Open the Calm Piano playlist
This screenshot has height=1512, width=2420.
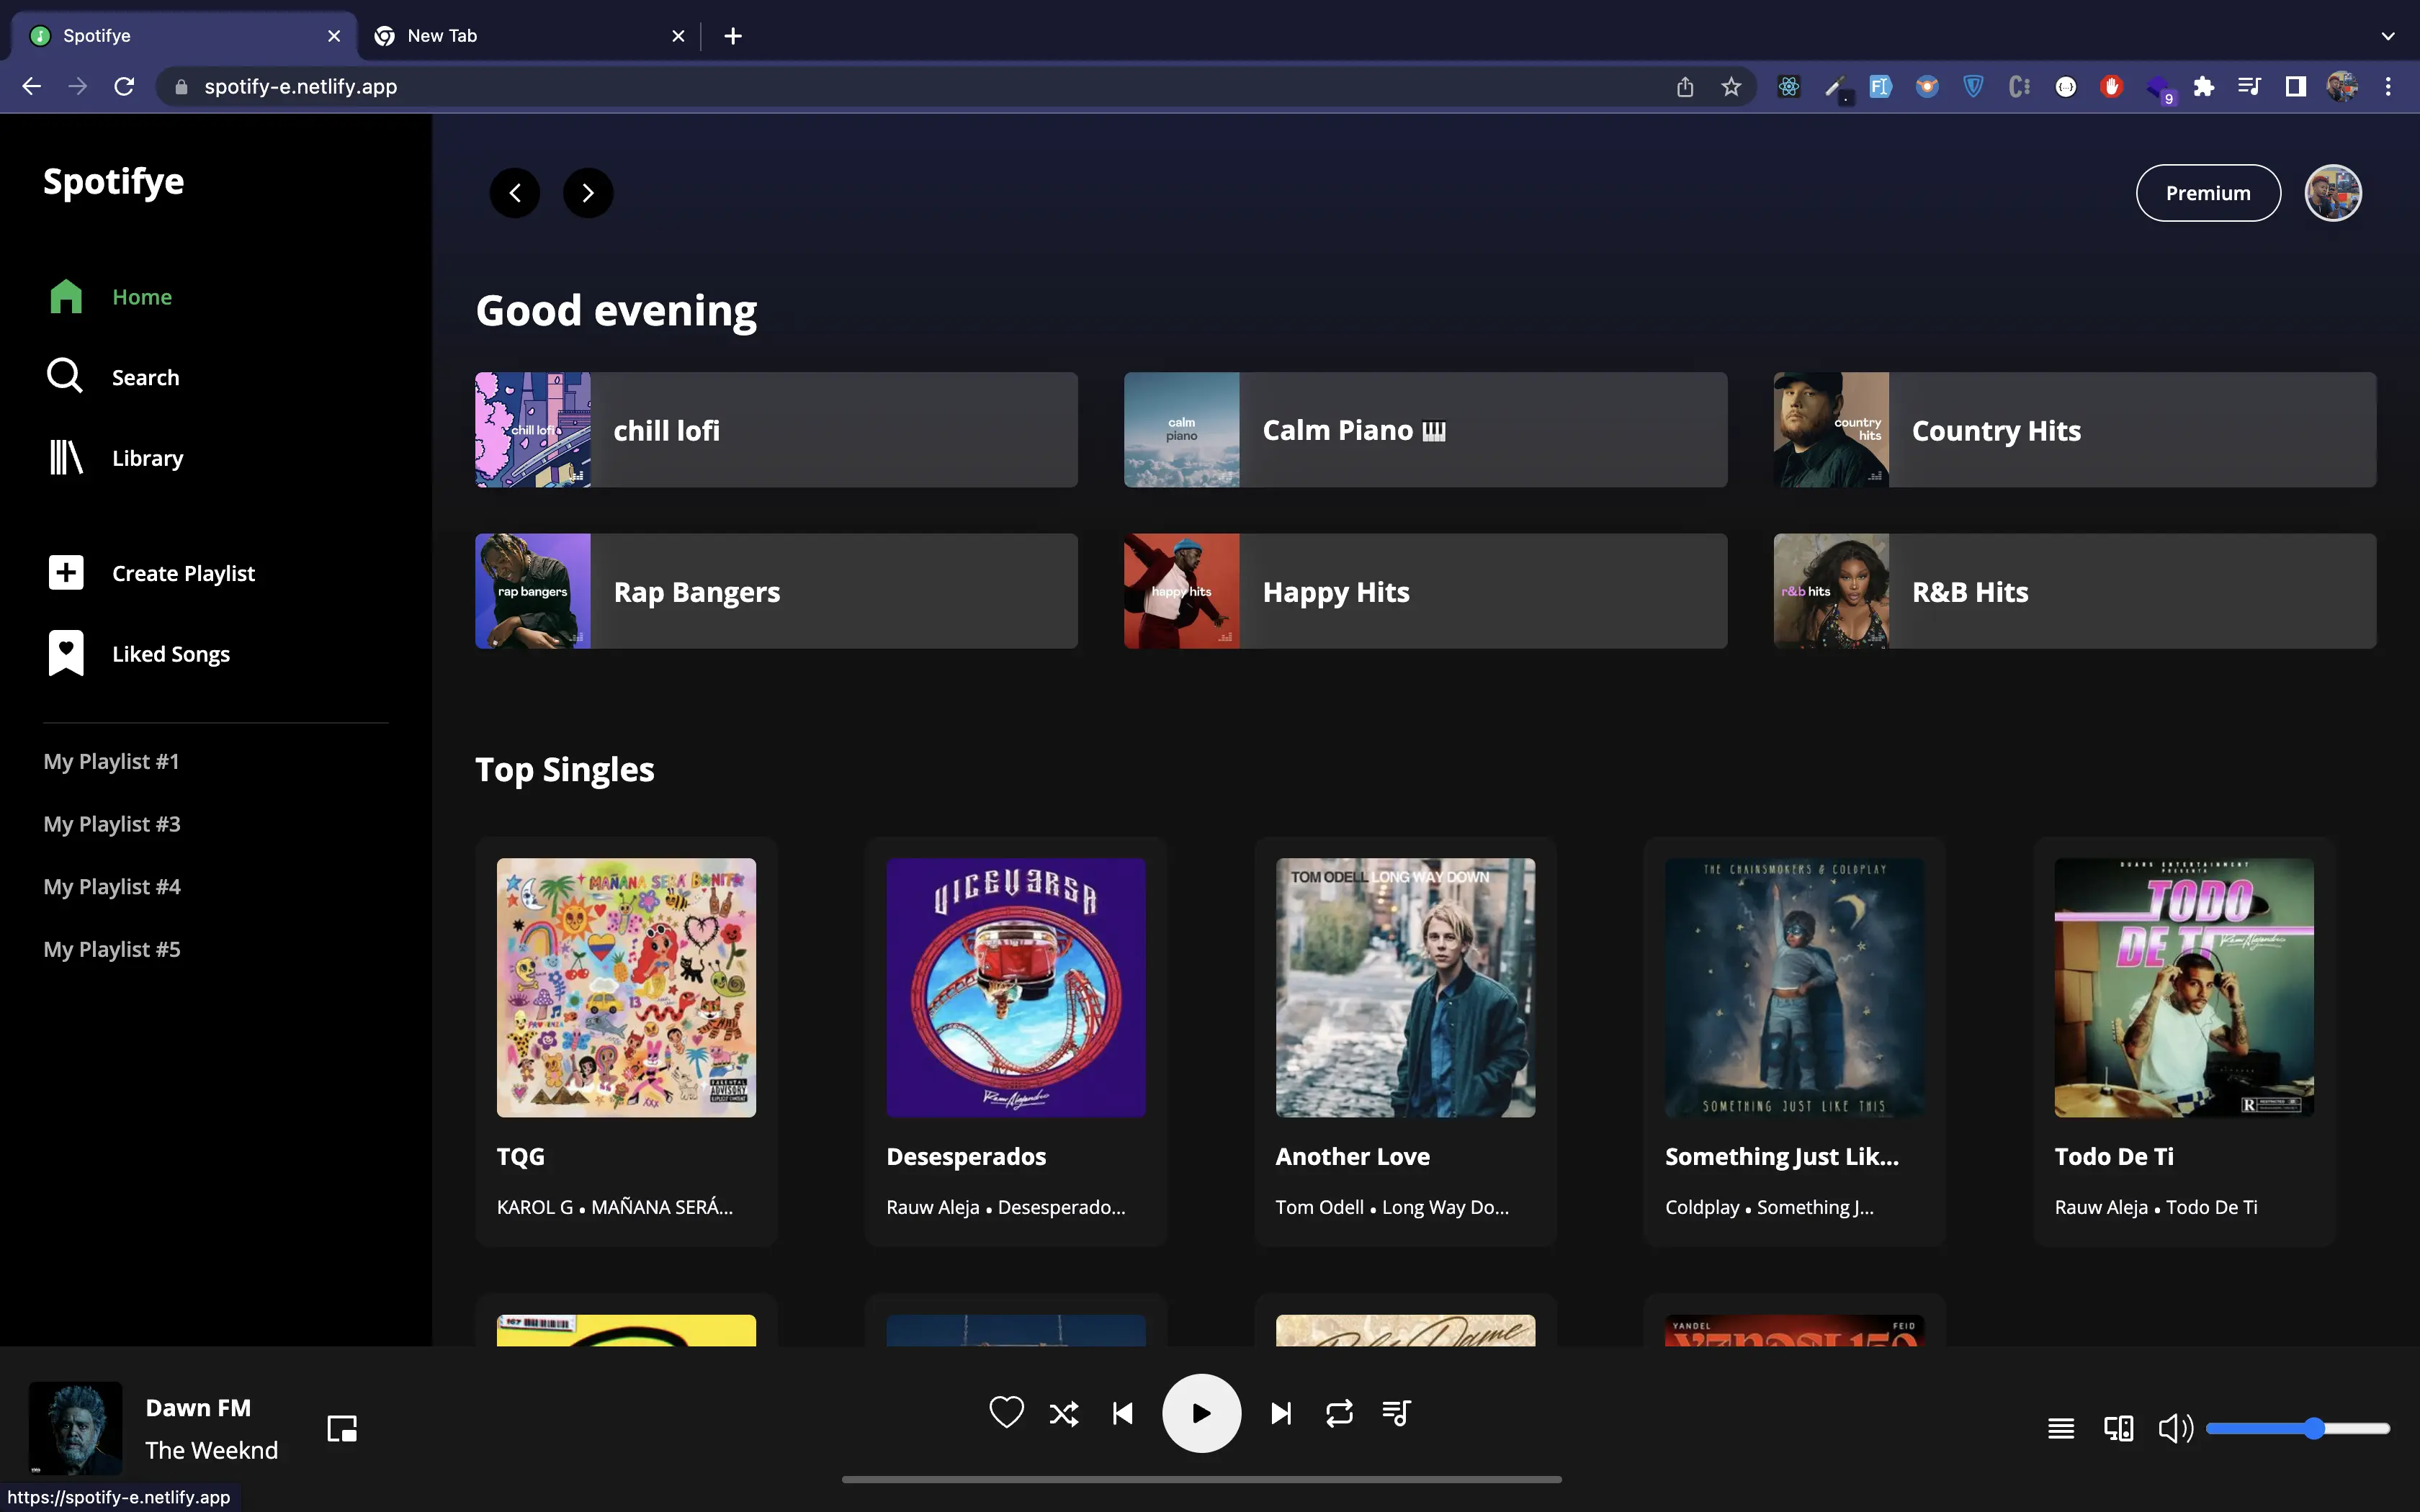pos(1425,430)
